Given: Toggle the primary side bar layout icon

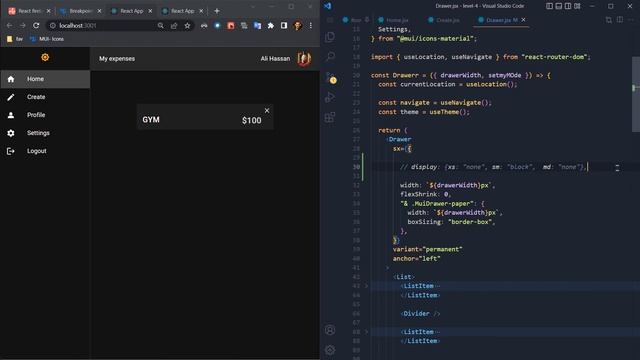Looking at the screenshot, I should tap(549, 6).
